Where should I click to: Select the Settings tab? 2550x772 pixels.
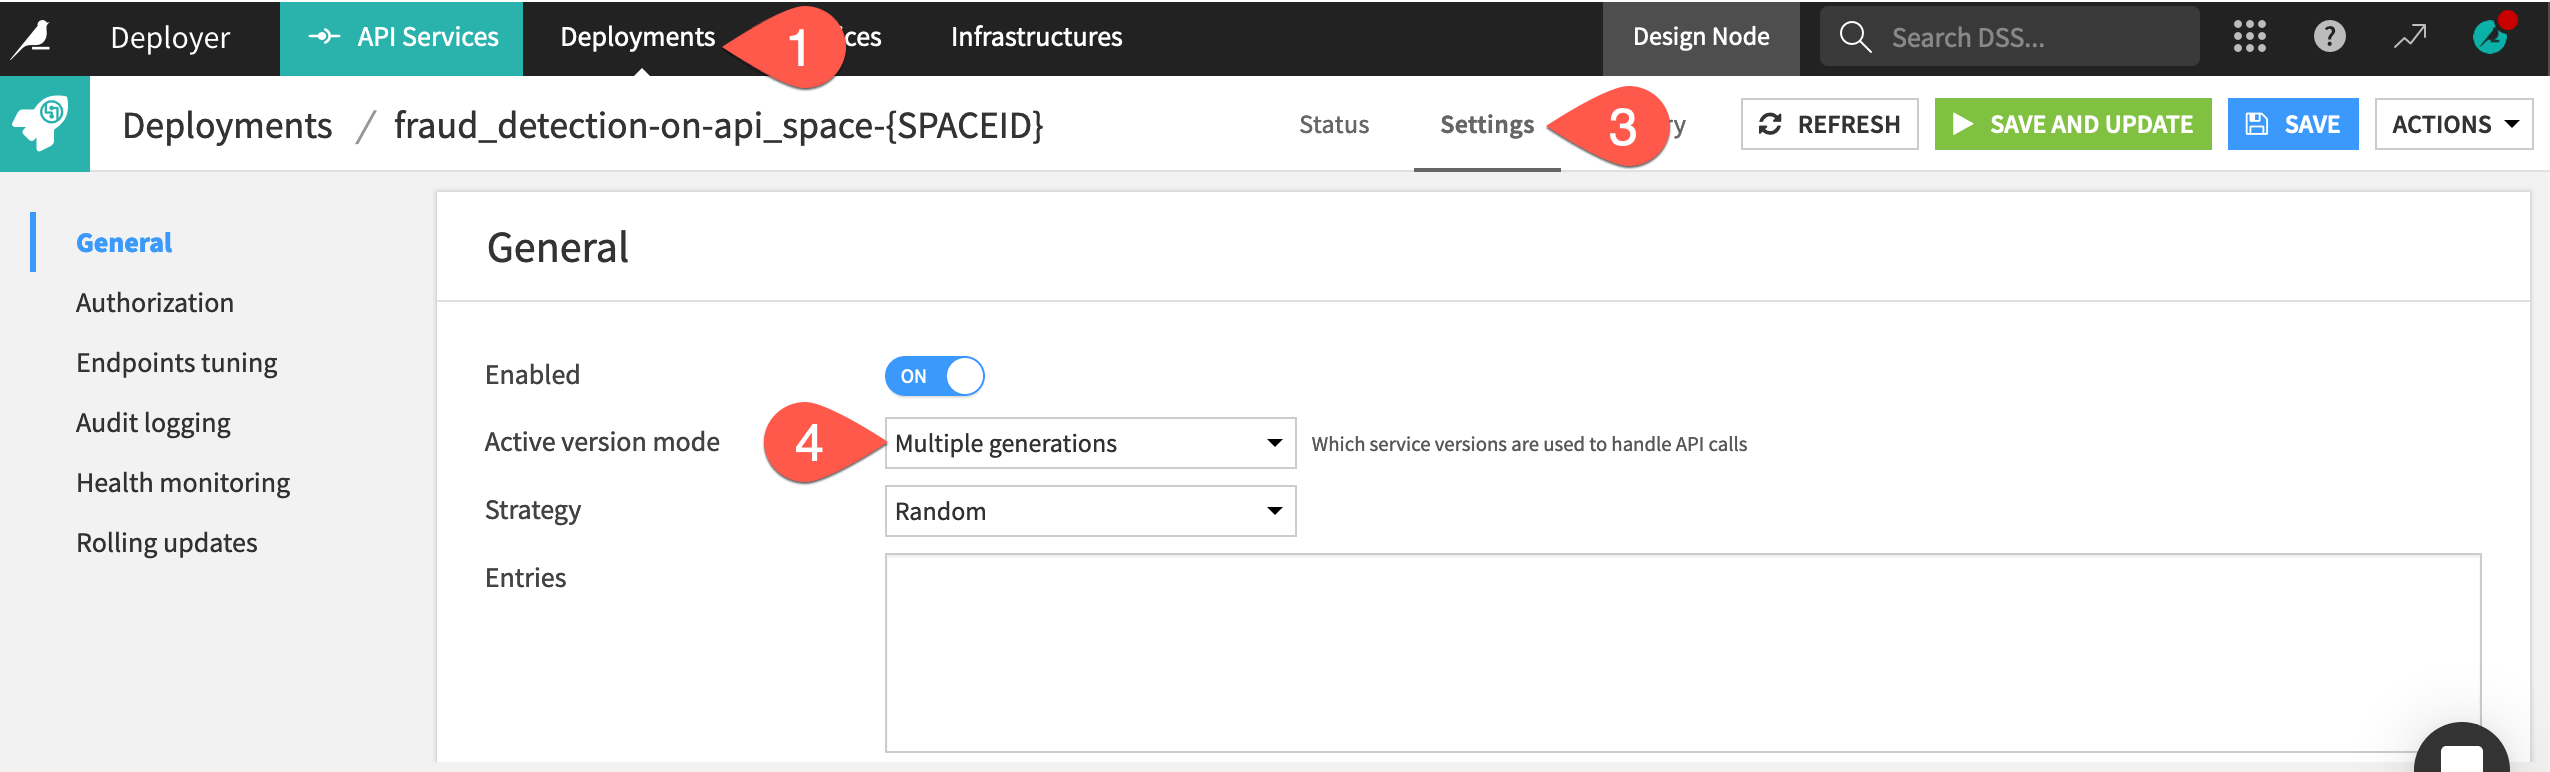(x=1486, y=125)
